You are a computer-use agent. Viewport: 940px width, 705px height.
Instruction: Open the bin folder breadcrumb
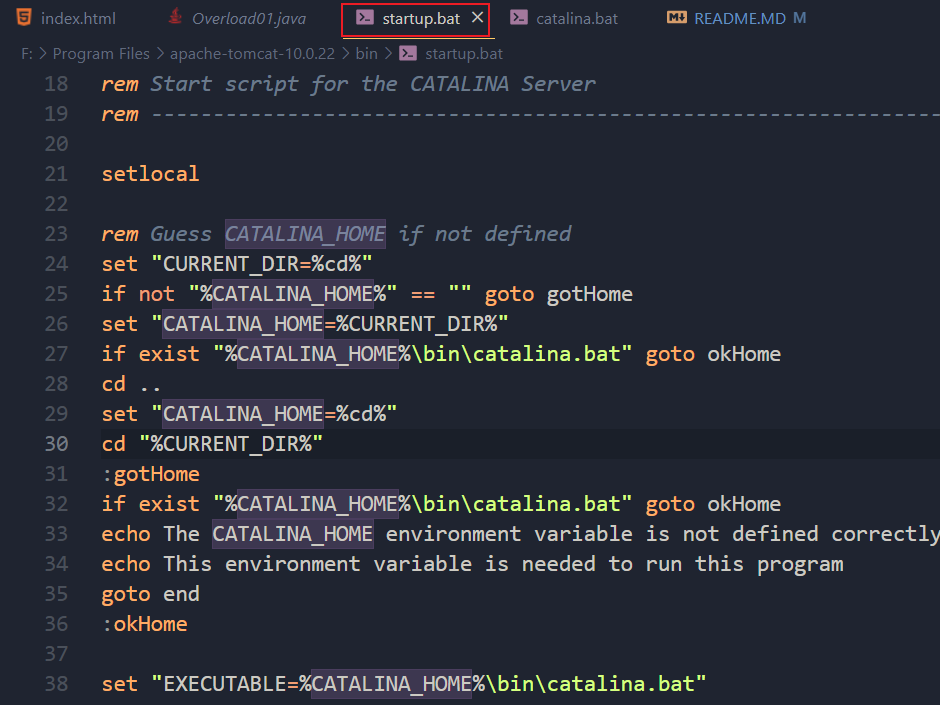tap(366, 54)
